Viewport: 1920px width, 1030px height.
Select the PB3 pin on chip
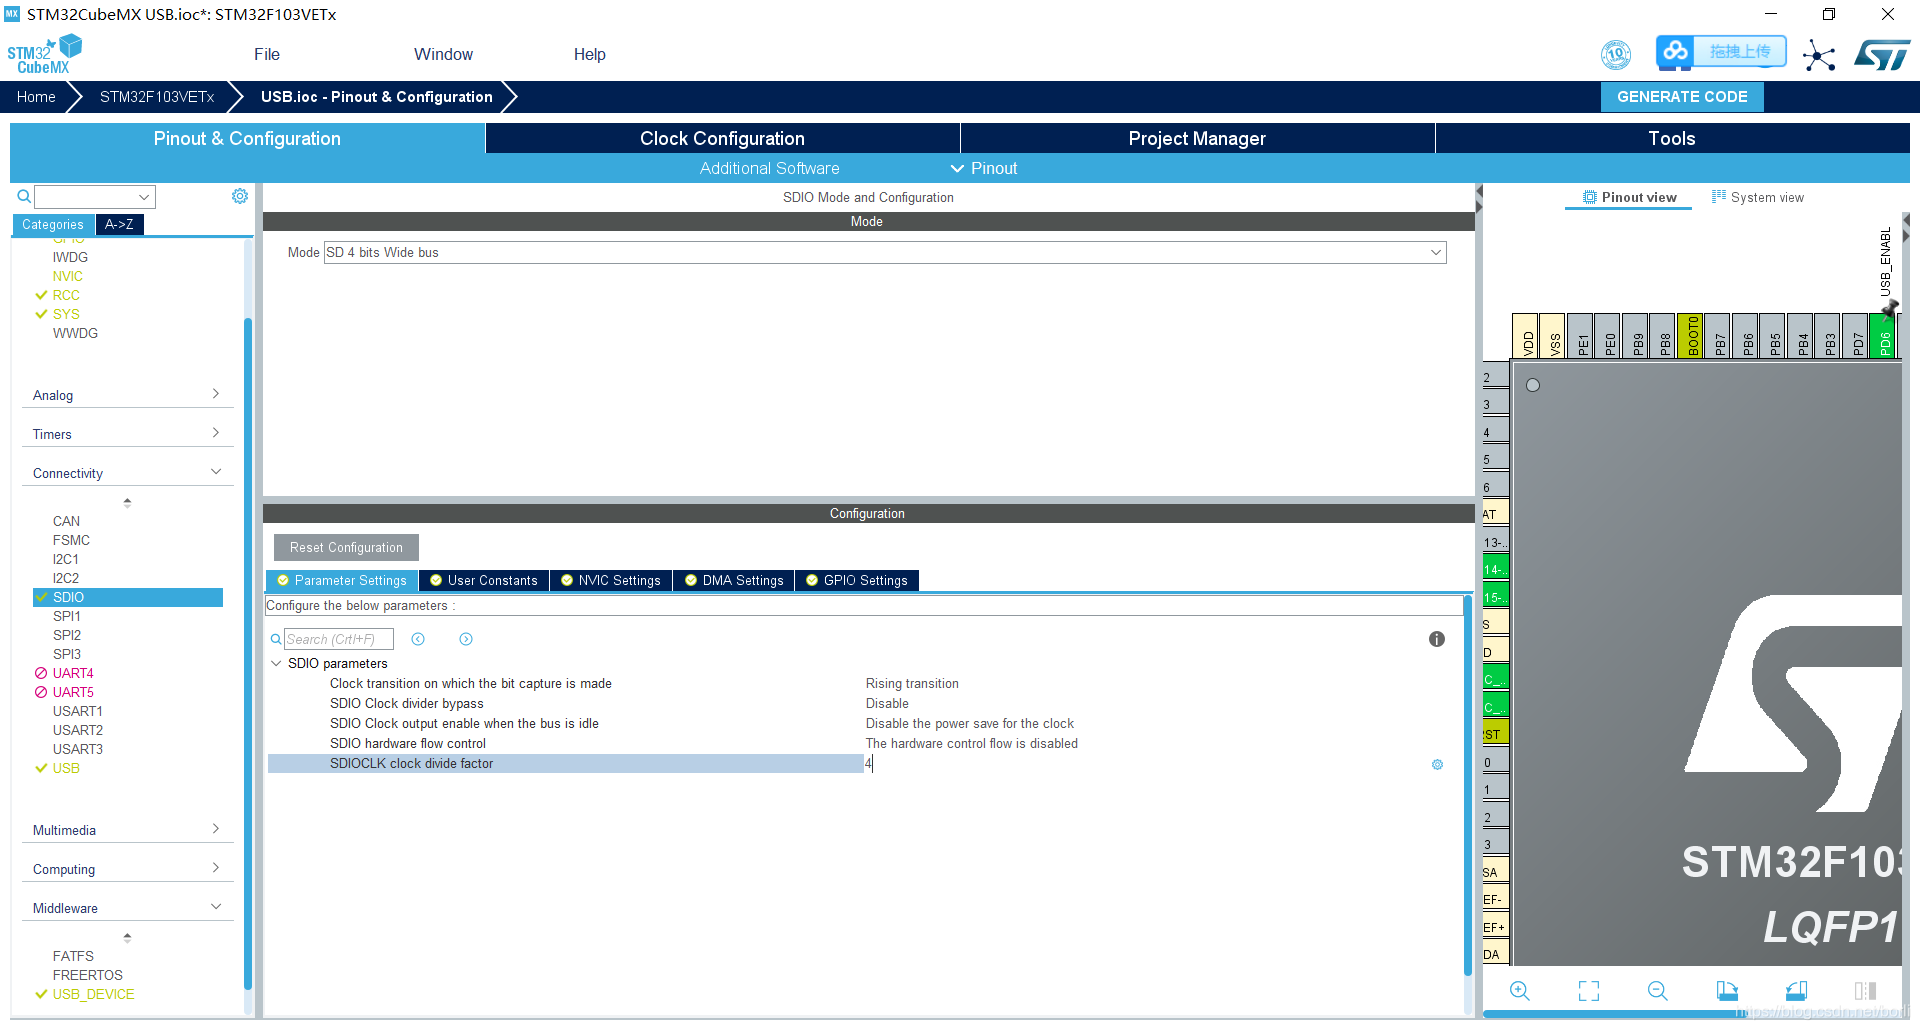[1827, 336]
